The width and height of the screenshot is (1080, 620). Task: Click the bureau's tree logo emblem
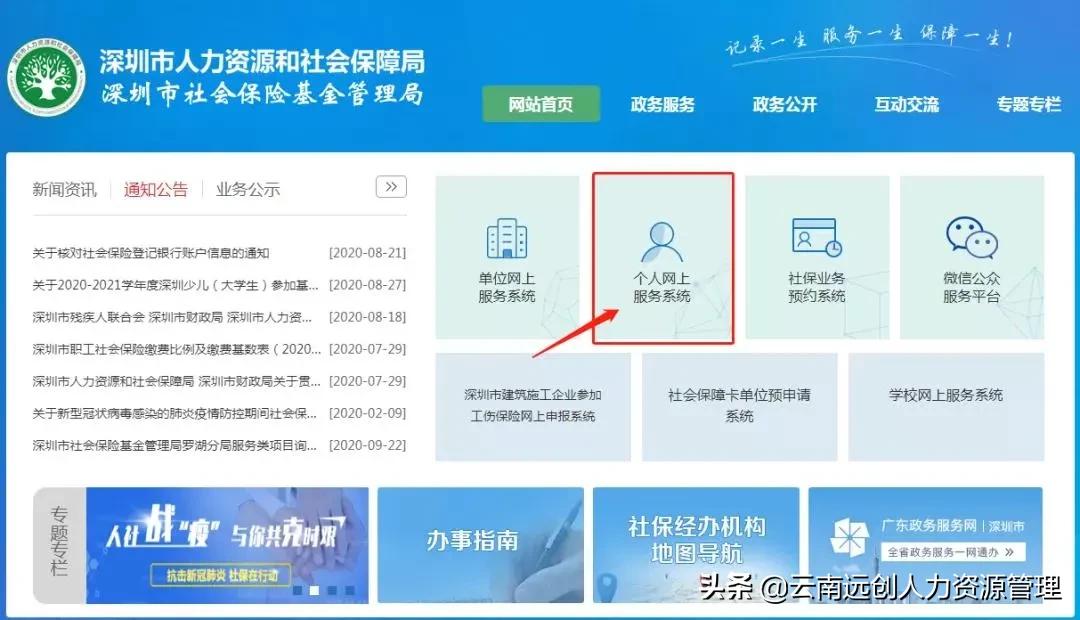47,75
